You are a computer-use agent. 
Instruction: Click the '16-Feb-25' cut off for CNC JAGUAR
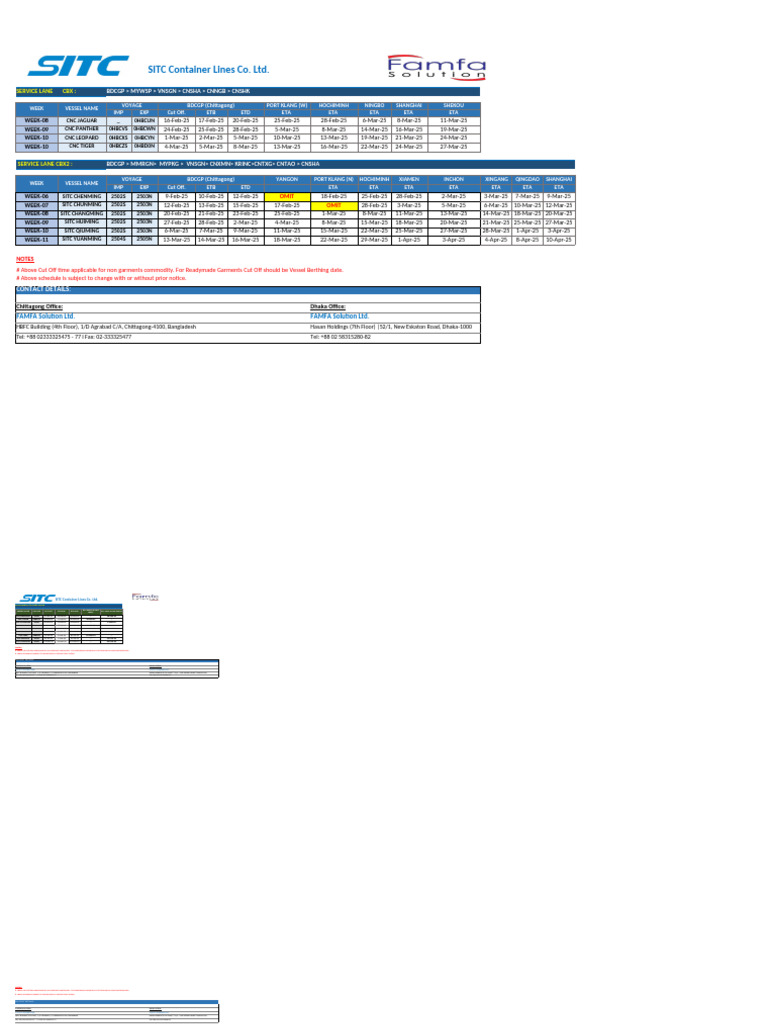tap(176, 121)
